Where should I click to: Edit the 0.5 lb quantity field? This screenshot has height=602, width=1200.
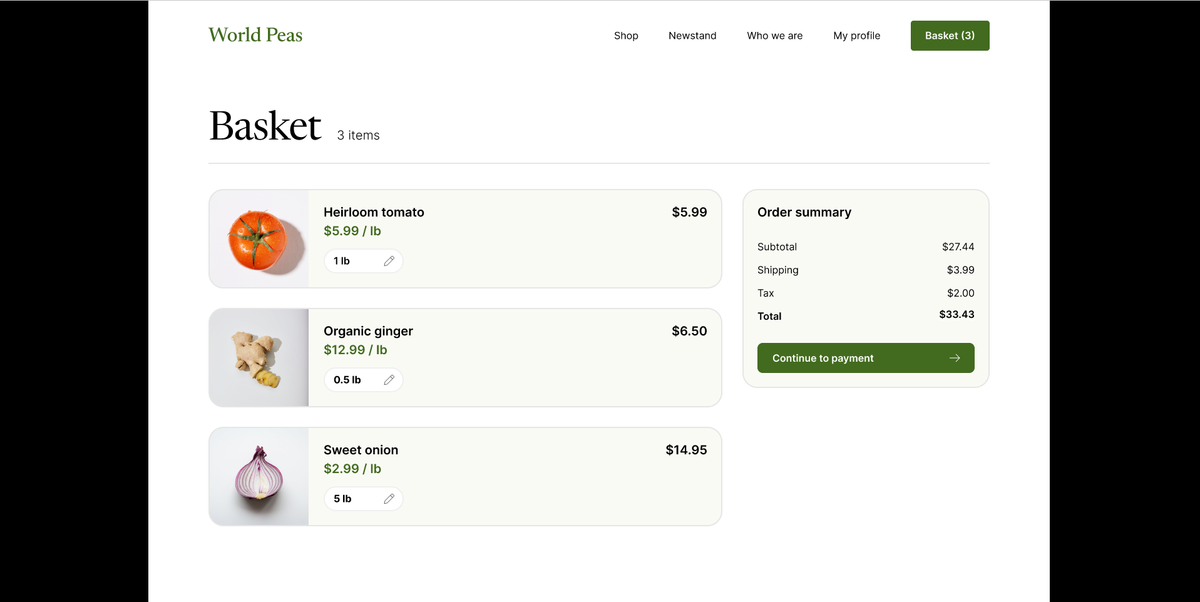coord(348,380)
